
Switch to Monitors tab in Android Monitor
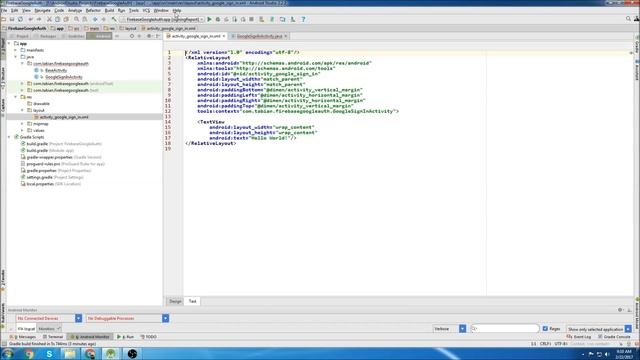(x=49, y=329)
